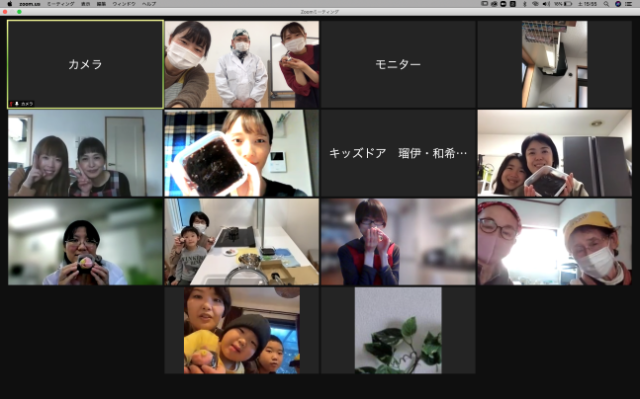Select video tile with white-coated chef
This screenshot has width=640, height=399.
pos(242,64)
